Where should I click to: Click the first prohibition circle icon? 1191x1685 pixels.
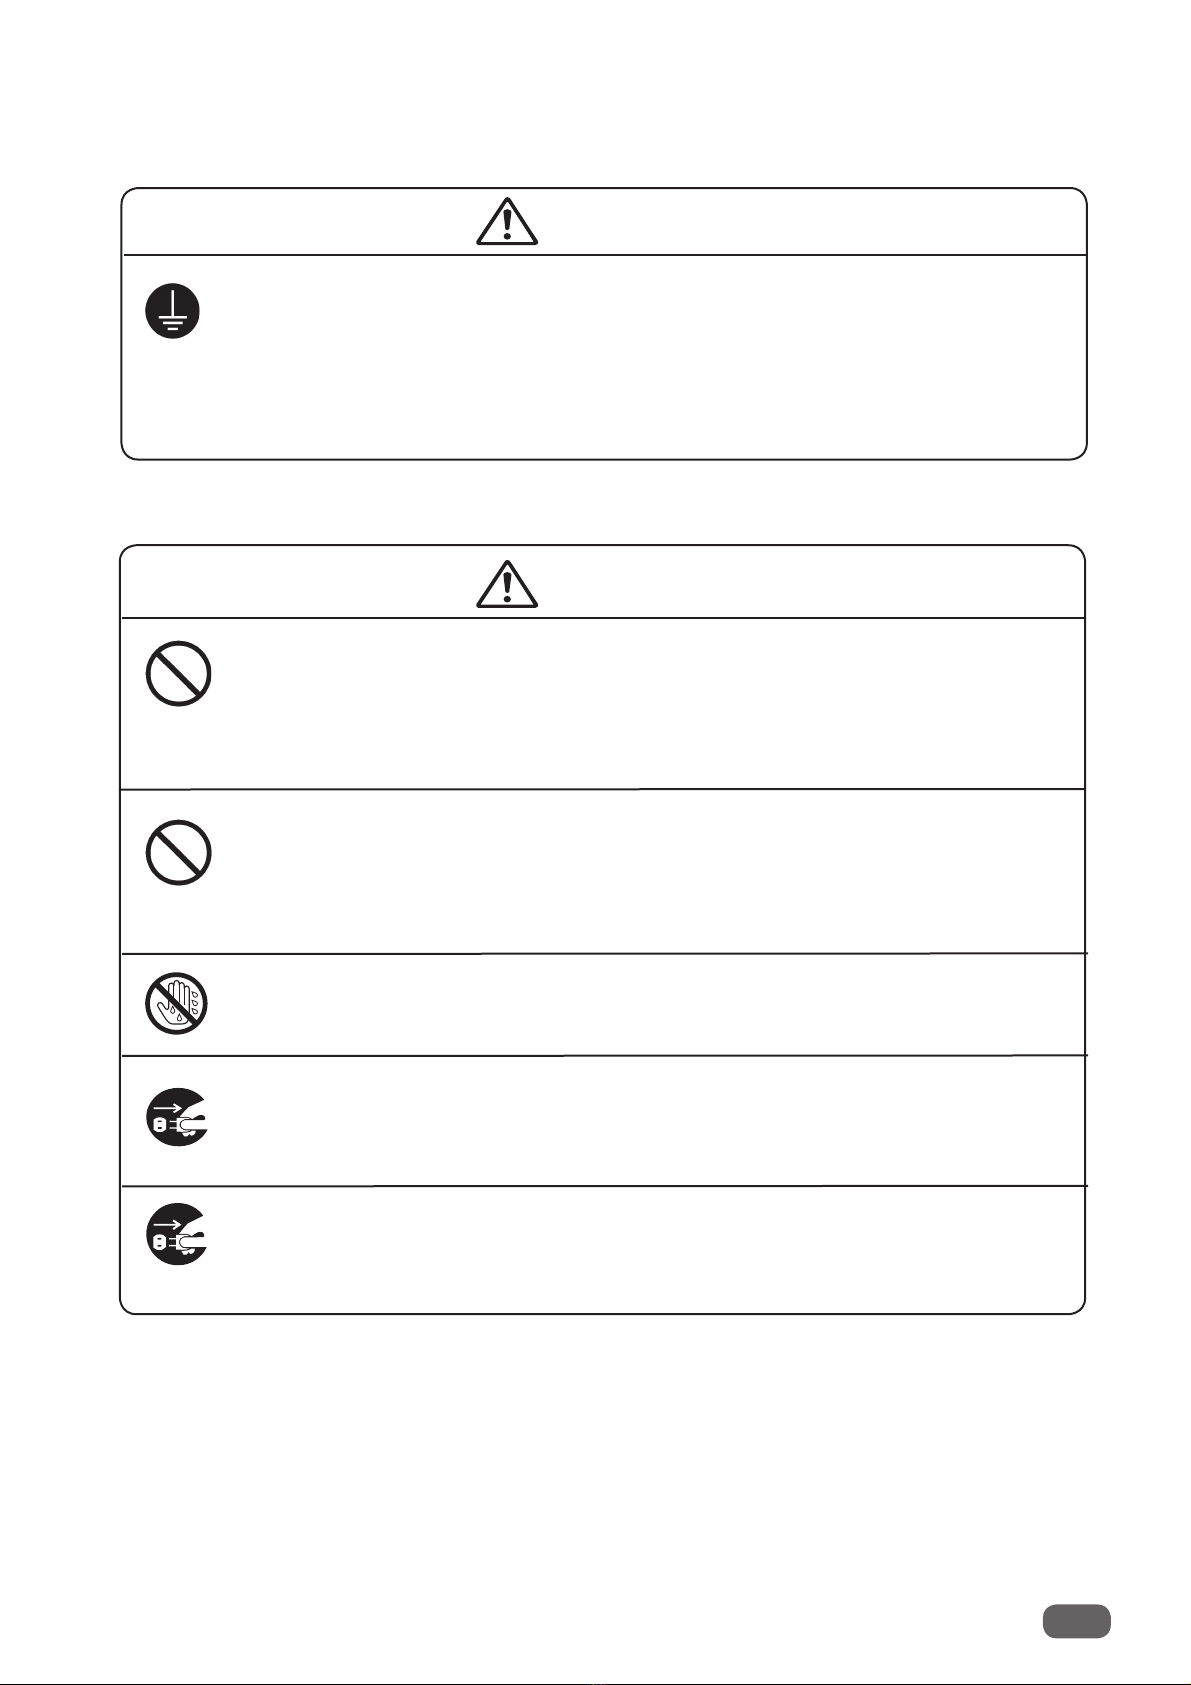pyautogui.click(x=178, y=674)
